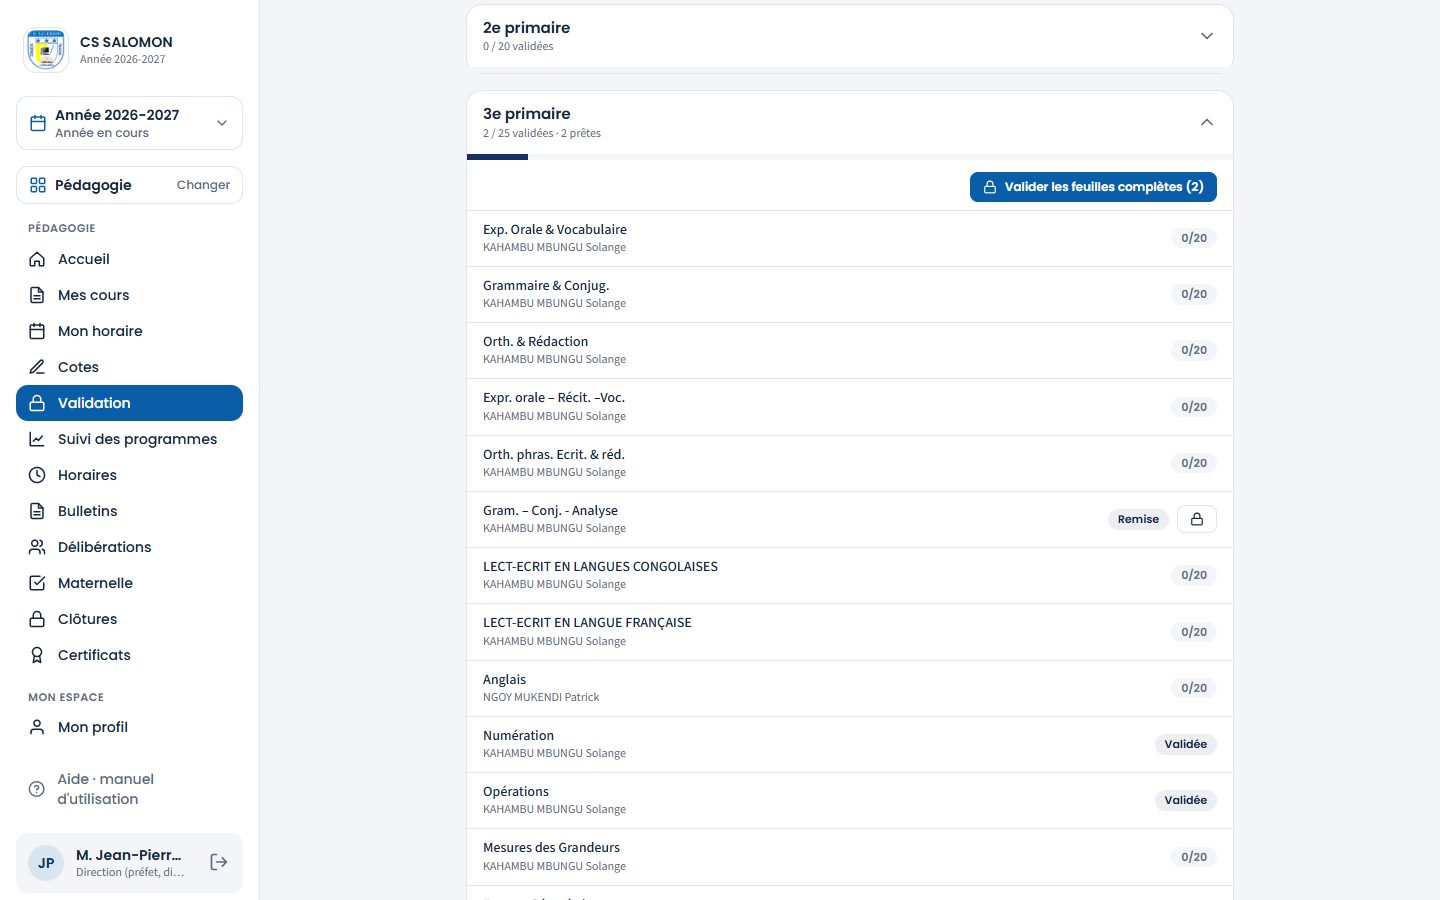Image resolution: width=1440 pixels, height=900 pixels.
Task: Click the Mesures des Grandeurs row
Action: (x=850, y=857)
